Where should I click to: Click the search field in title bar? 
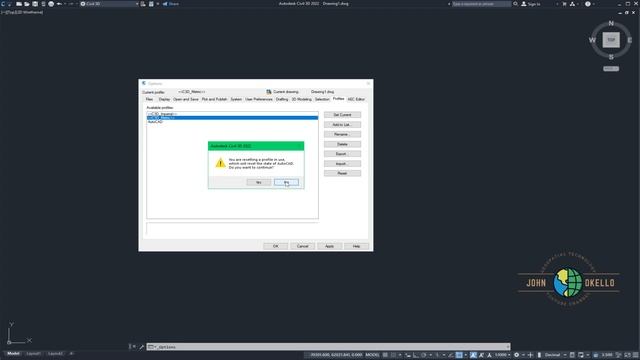tap(481, 4)
